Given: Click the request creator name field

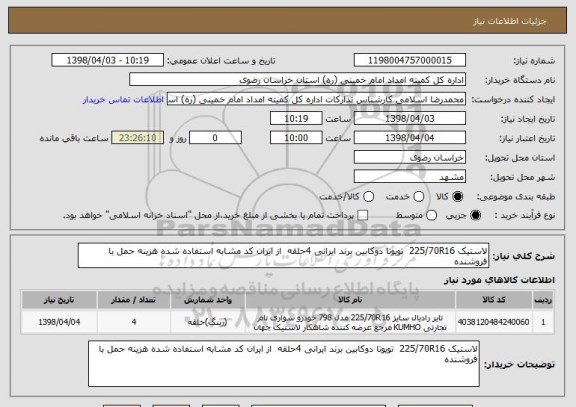Looking at the screenshot, I should pos(316,99).
